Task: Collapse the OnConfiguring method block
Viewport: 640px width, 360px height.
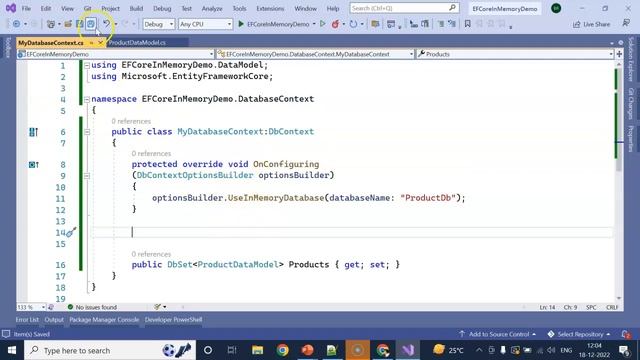Action: pyautogui.click(x=87, y=176)
